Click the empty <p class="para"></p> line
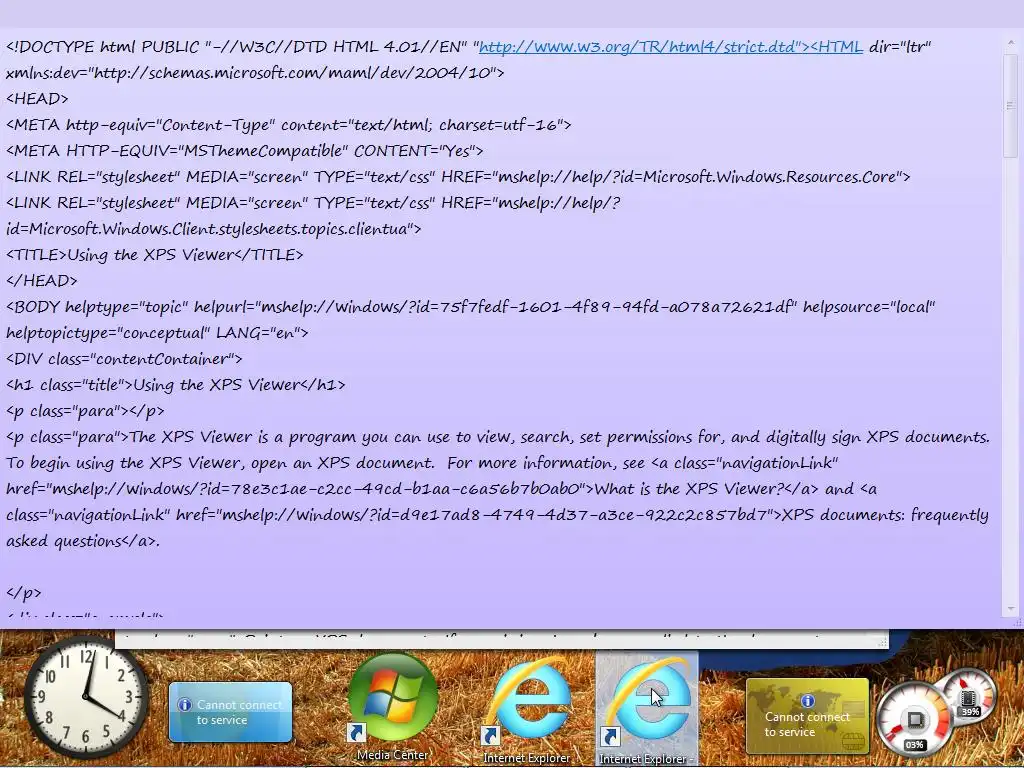The height and width of the screenshot is (768, 1024). click(x=86, y=411)
